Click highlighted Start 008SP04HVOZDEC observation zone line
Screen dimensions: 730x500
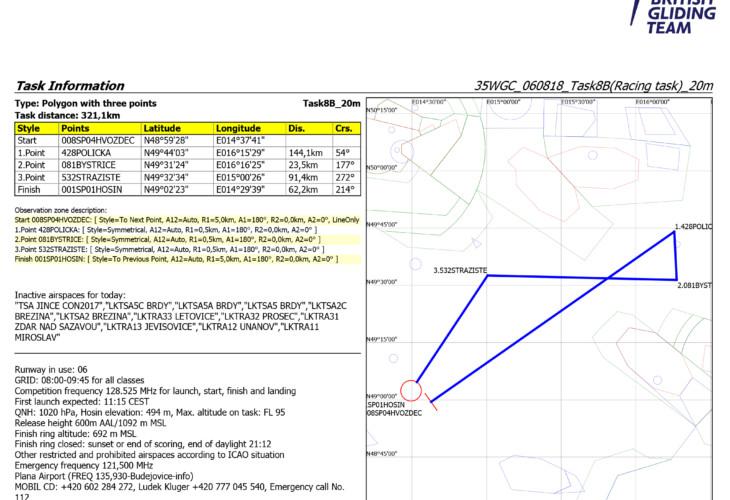tap(187, 218)
